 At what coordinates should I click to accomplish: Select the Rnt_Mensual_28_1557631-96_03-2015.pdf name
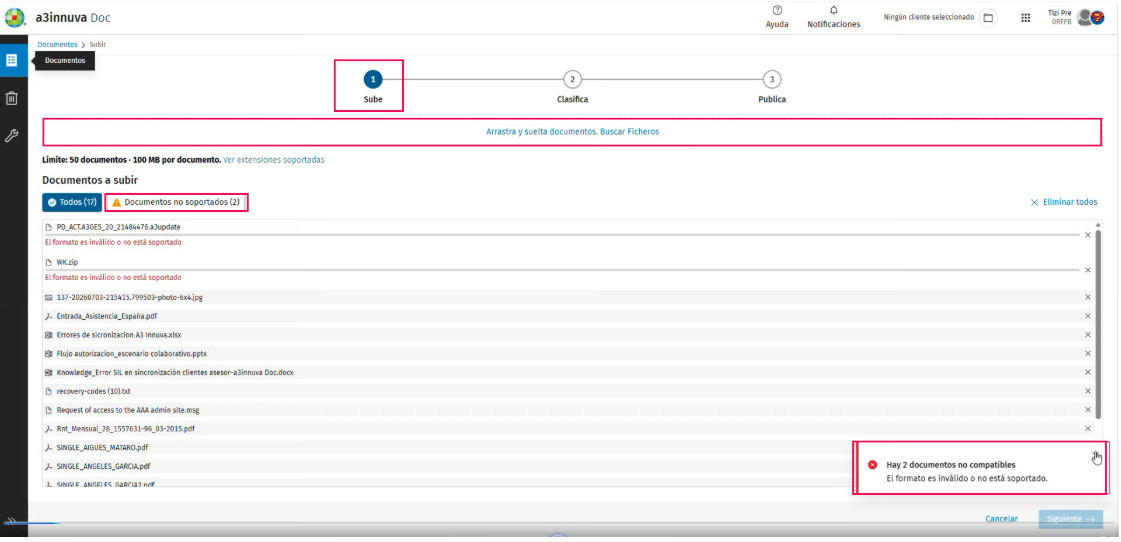tap(126, 429)
